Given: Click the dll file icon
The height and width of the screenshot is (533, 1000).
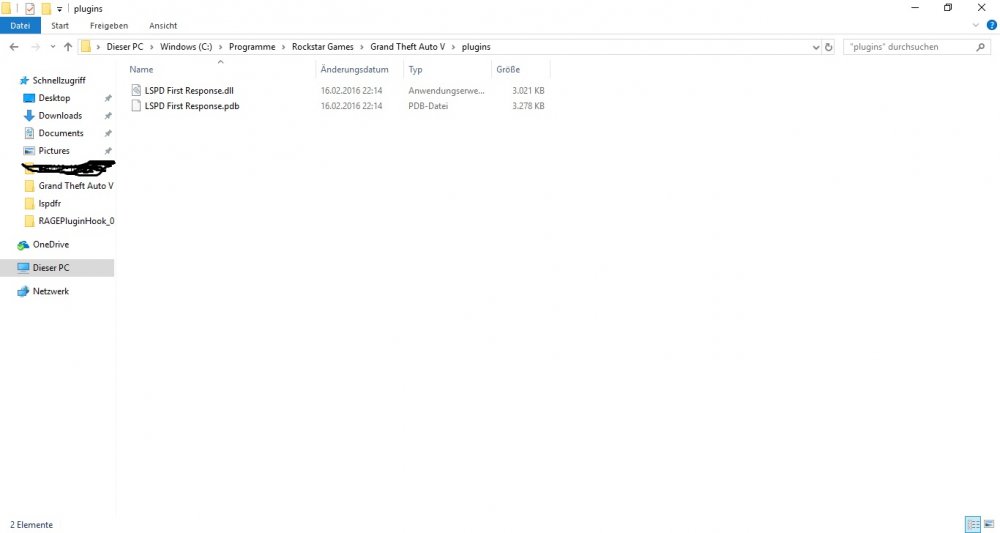Looking at the screenshot, I should pyautogui.click(x=136, y=91).
